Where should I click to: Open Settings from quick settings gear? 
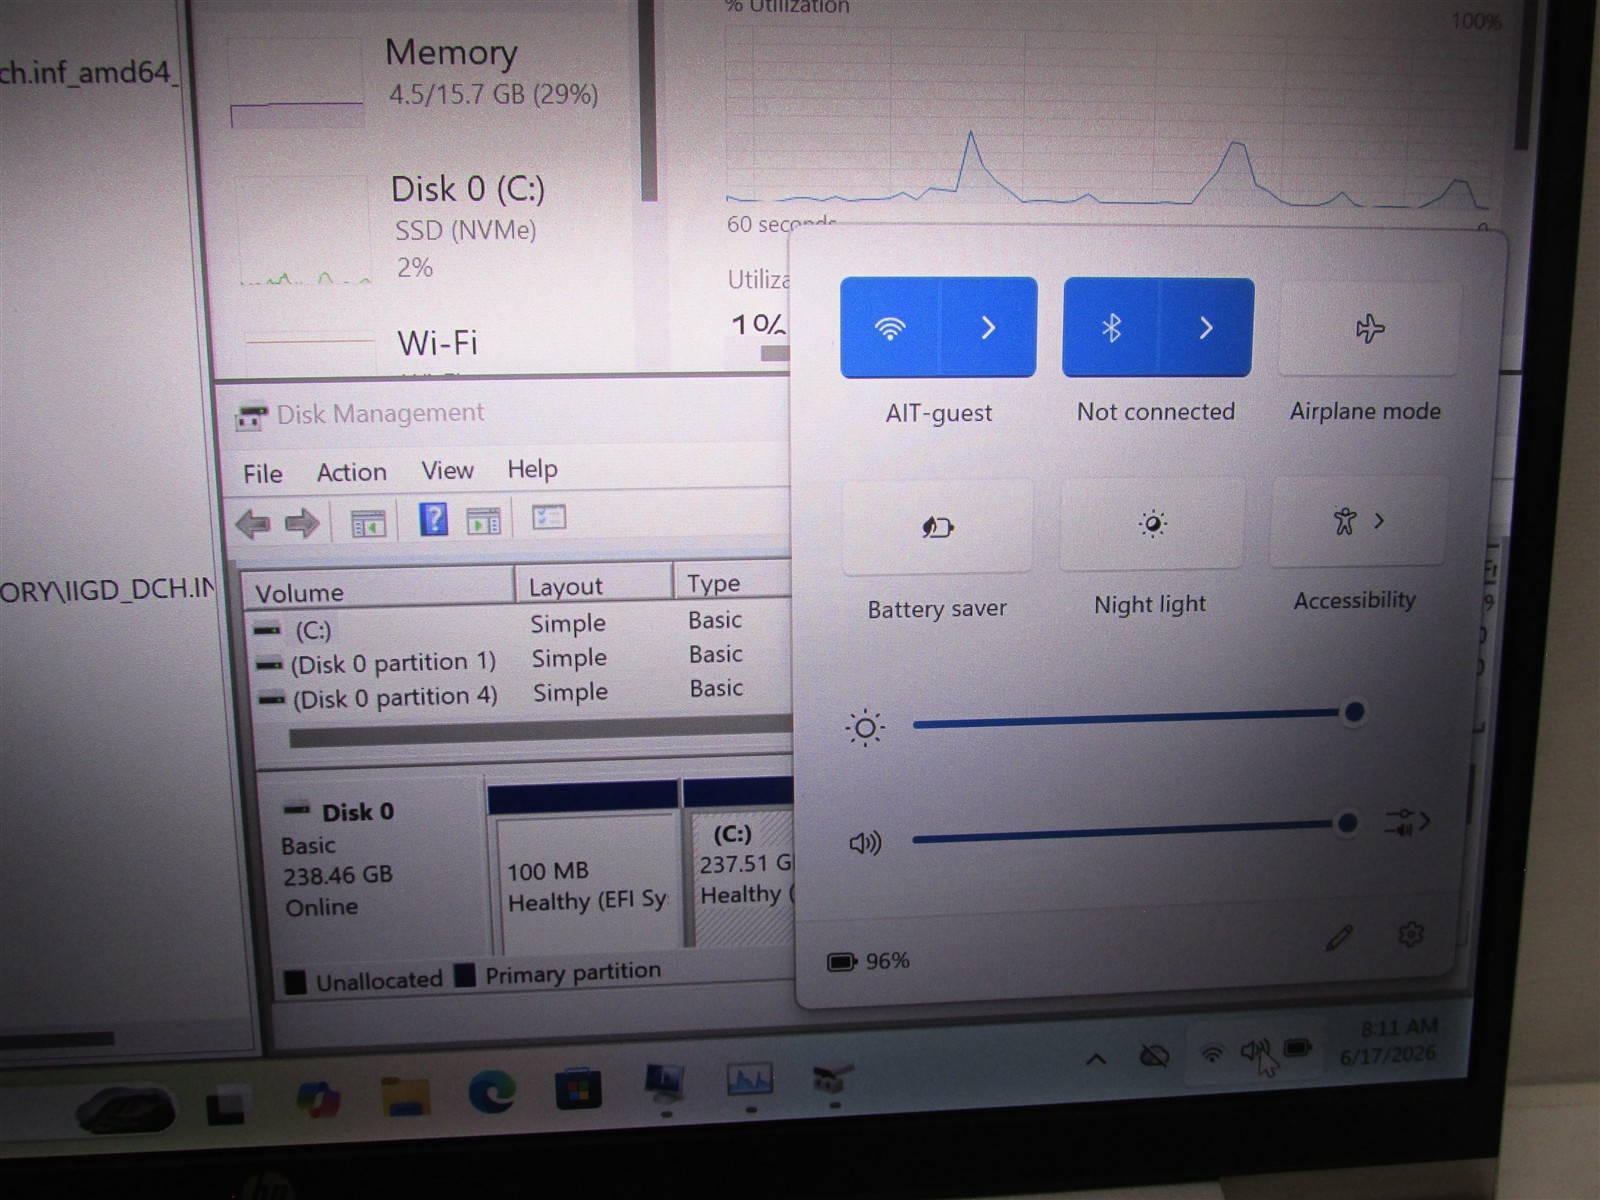coord(1410,934)
